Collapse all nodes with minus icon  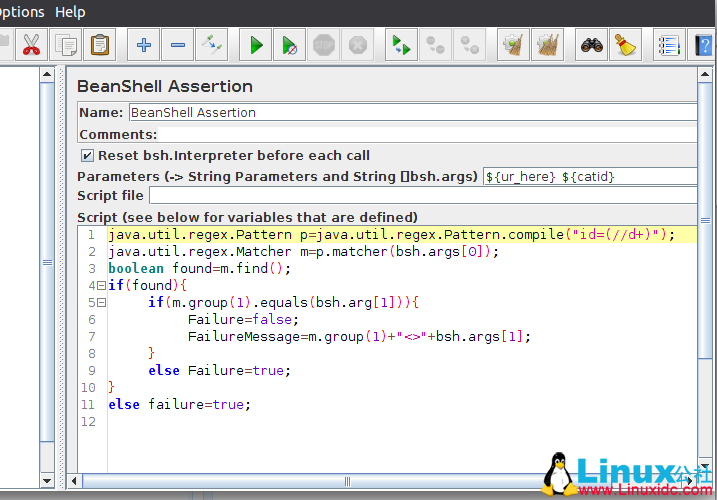(177, 45)
